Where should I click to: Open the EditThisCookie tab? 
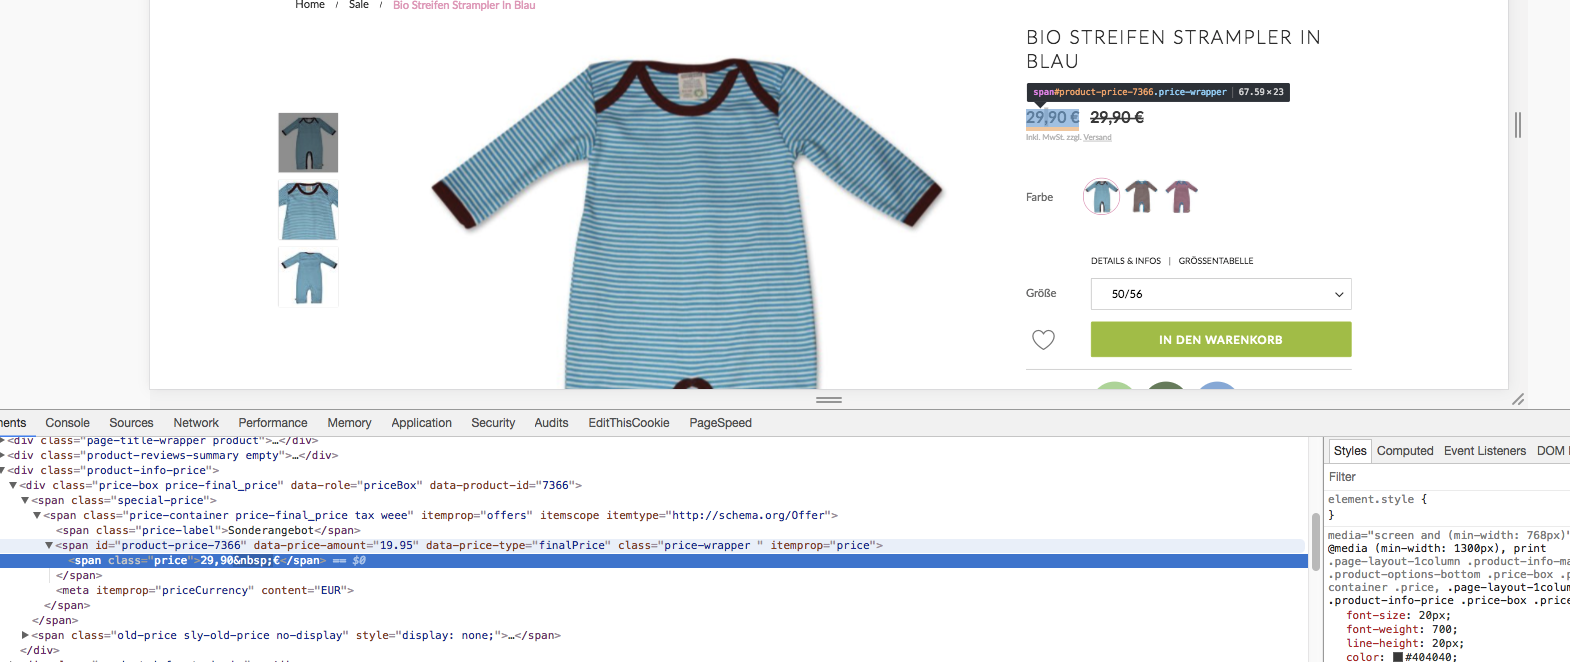(x=629, y=423)
